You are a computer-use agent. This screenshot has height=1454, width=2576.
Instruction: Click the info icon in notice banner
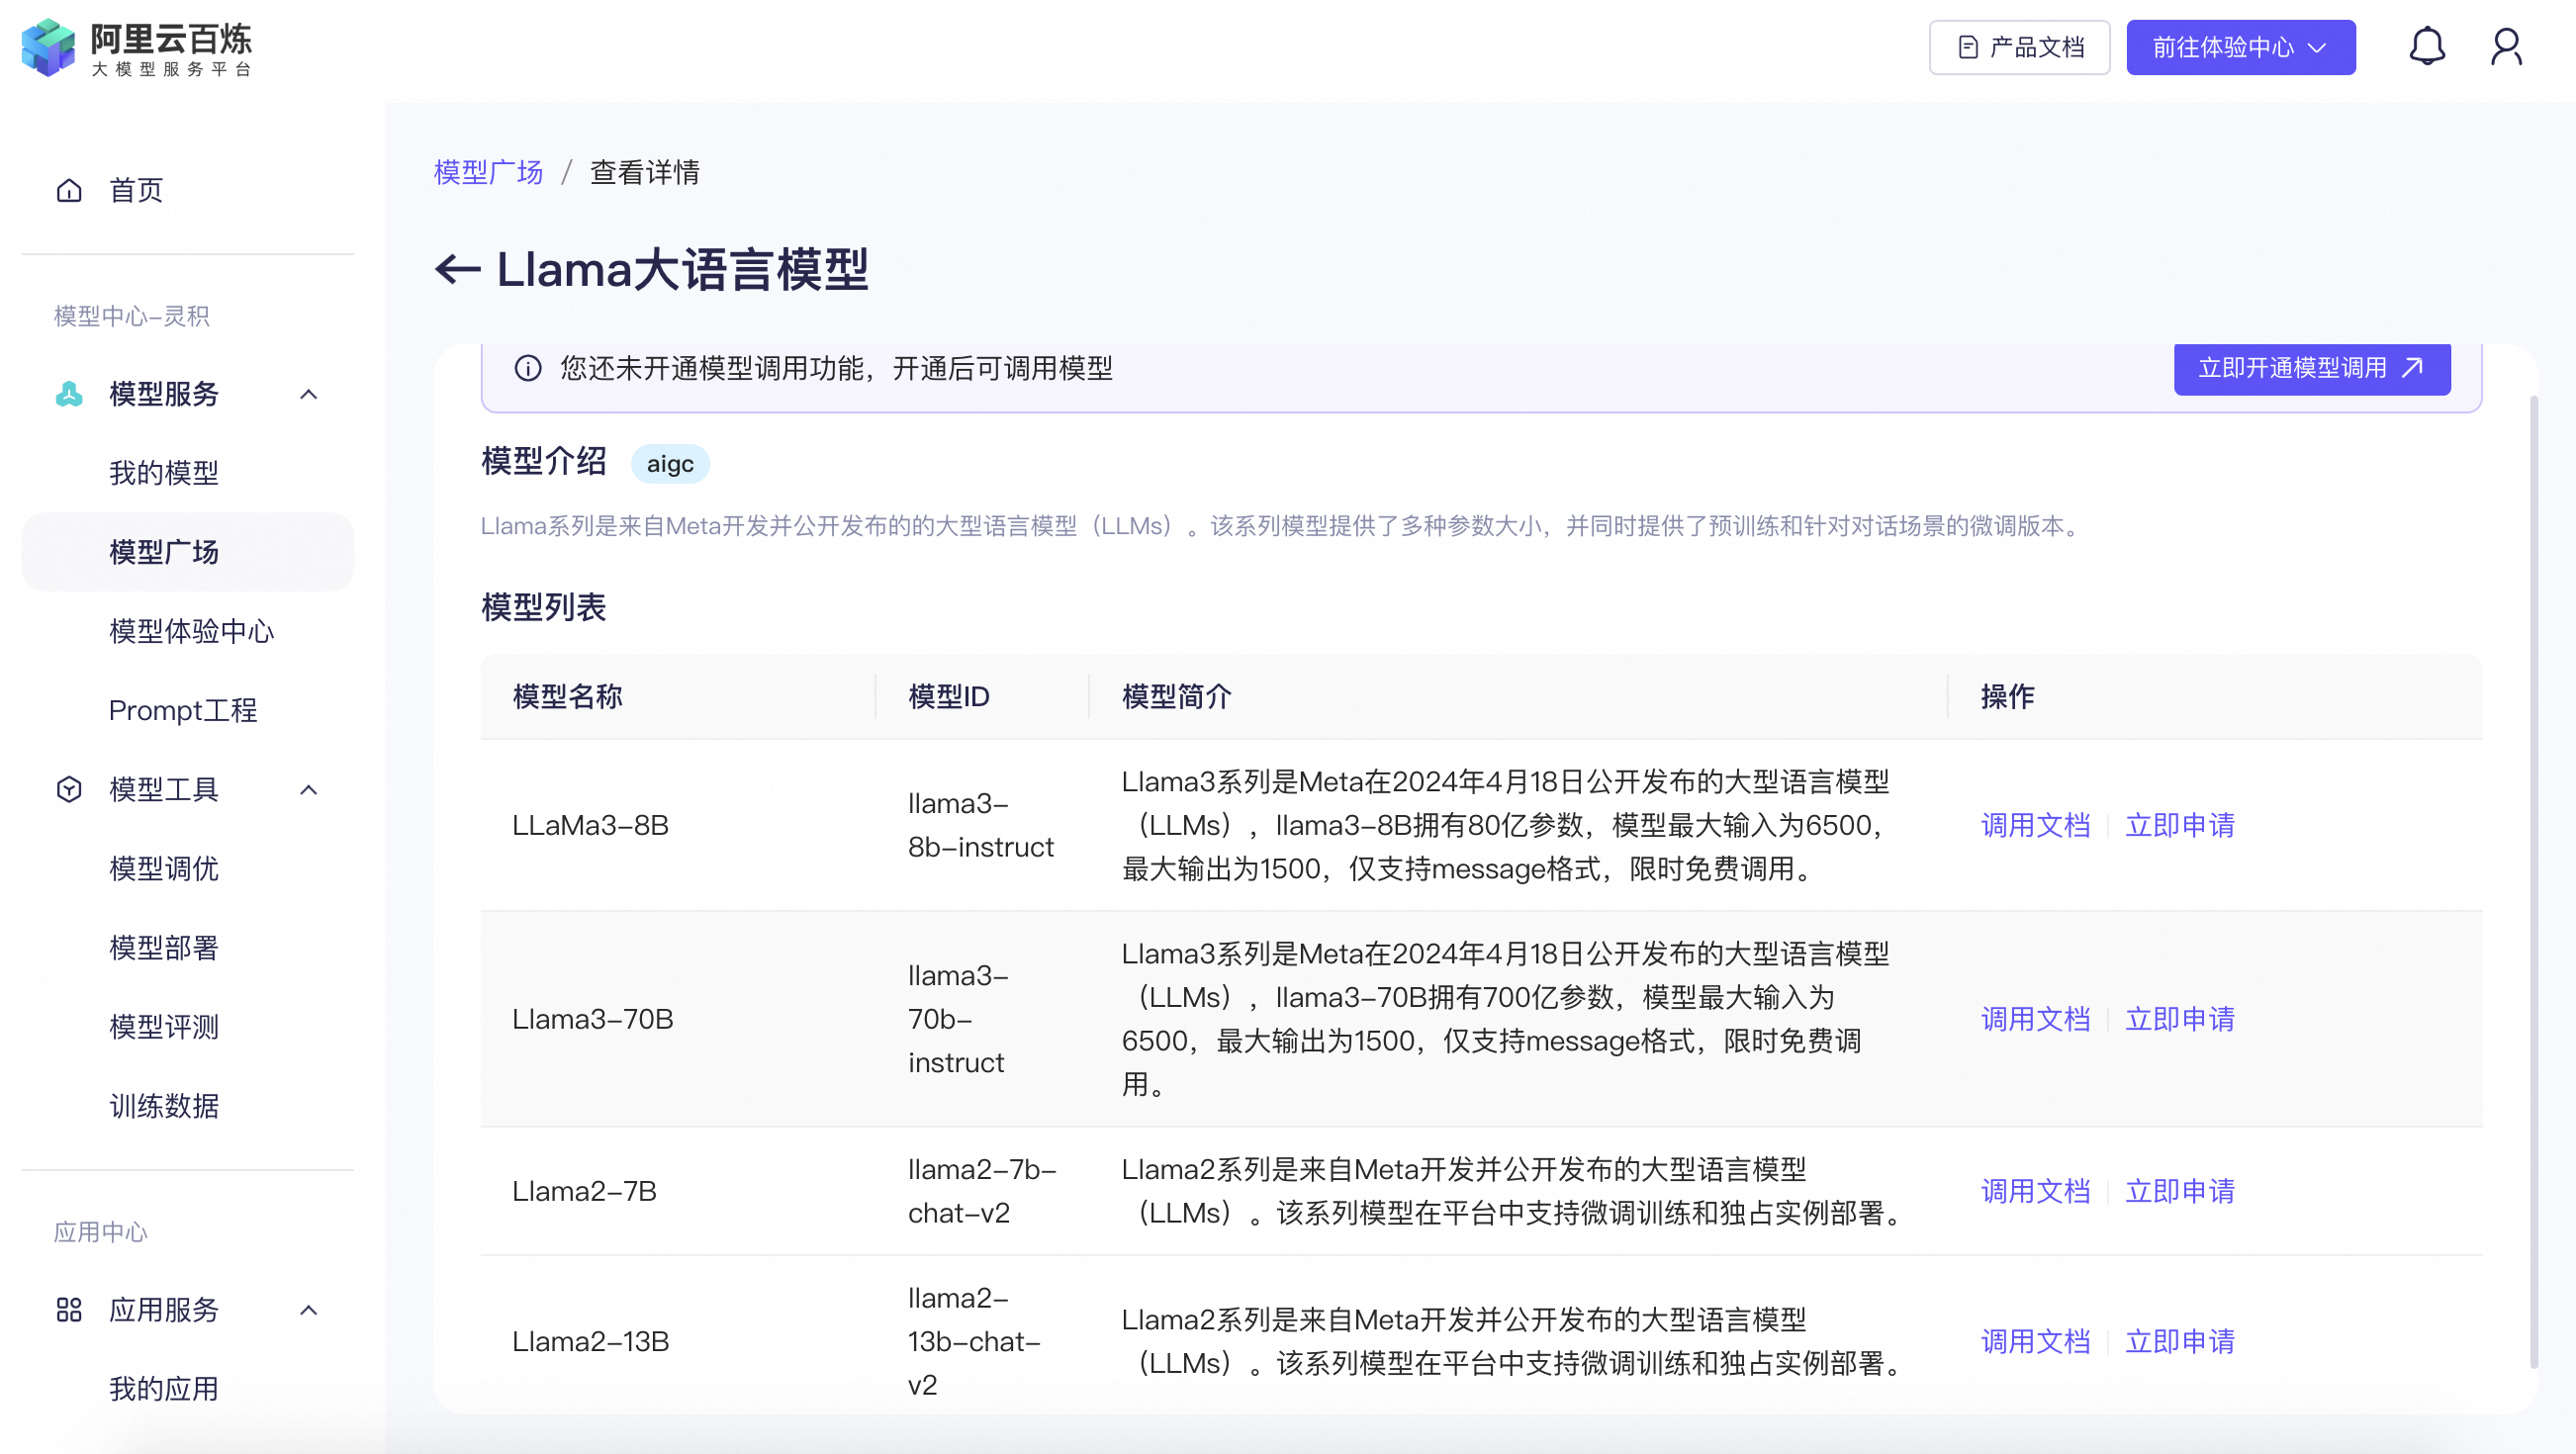528,368
